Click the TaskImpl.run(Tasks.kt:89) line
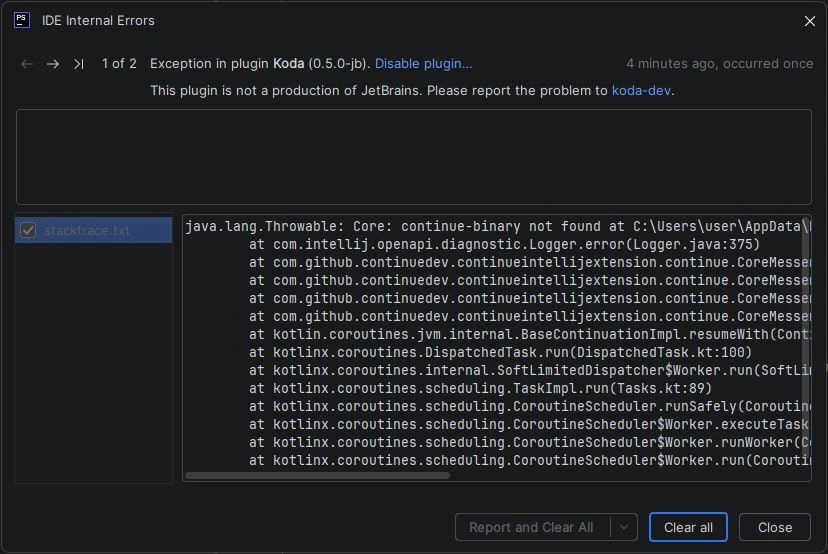The height and width of the screenshot is (554, 828). pos(481,388)
